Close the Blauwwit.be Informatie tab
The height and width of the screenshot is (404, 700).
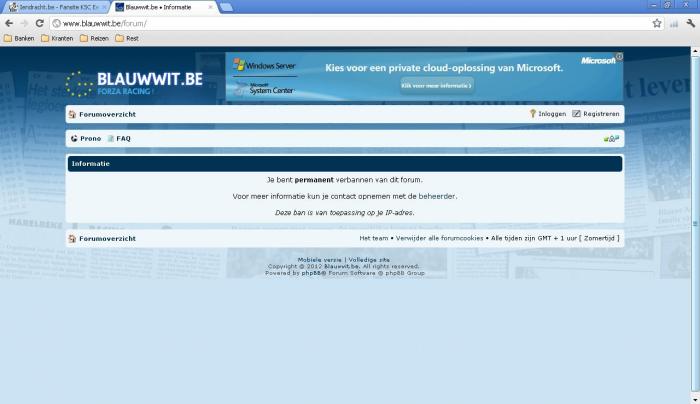click(210, 7)
